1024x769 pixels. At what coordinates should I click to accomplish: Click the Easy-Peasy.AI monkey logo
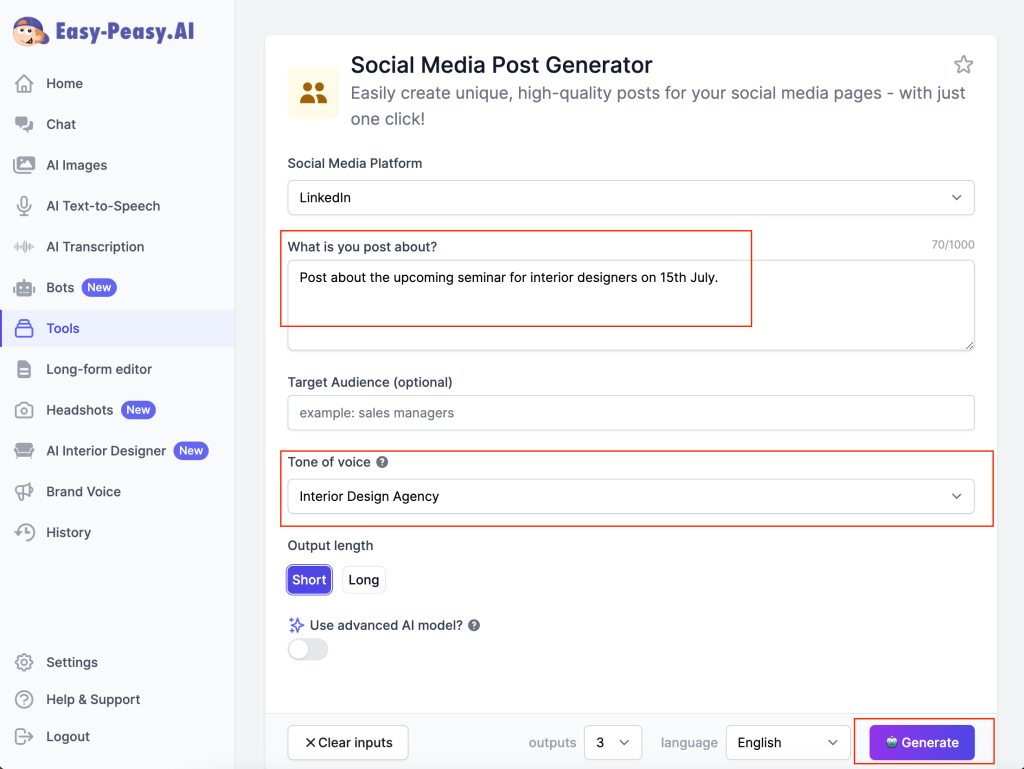[x=30, y=31]
